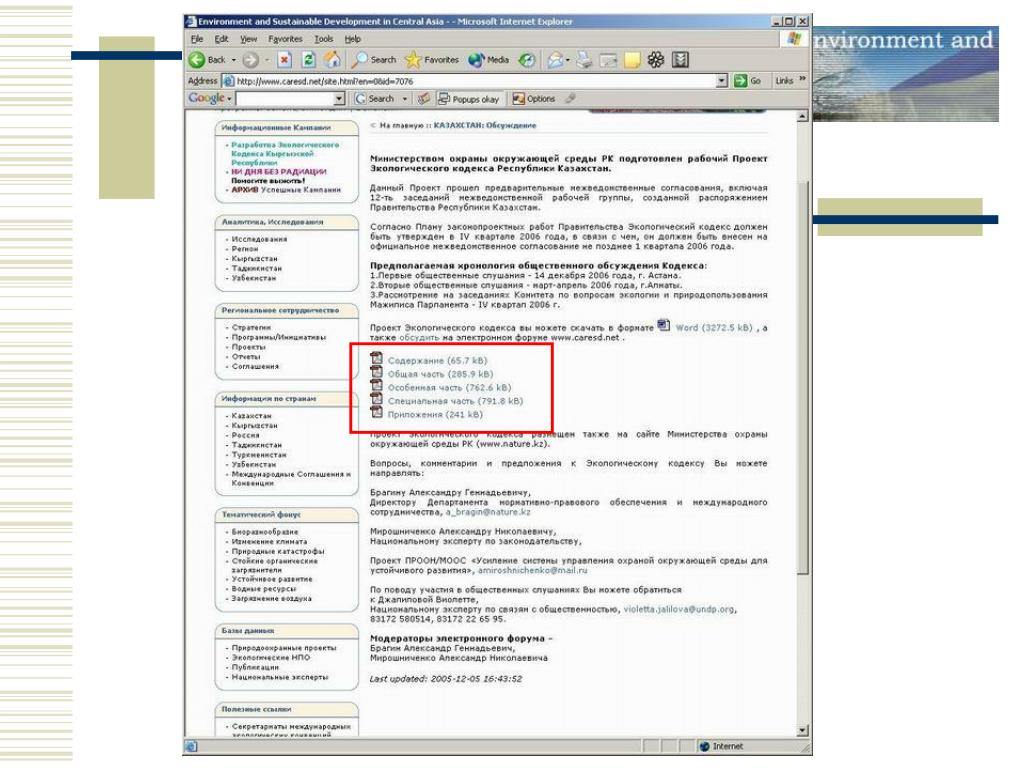Open Публикации in the databases sidebar
Image resolution: width=1024 pixels, height=768 pixels.
[255, 667]
